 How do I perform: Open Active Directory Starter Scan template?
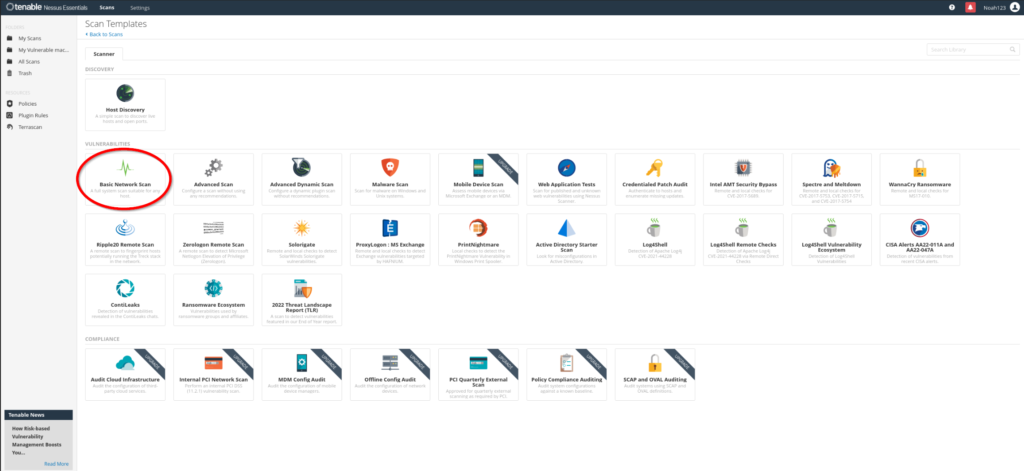(x=566, y=239)
